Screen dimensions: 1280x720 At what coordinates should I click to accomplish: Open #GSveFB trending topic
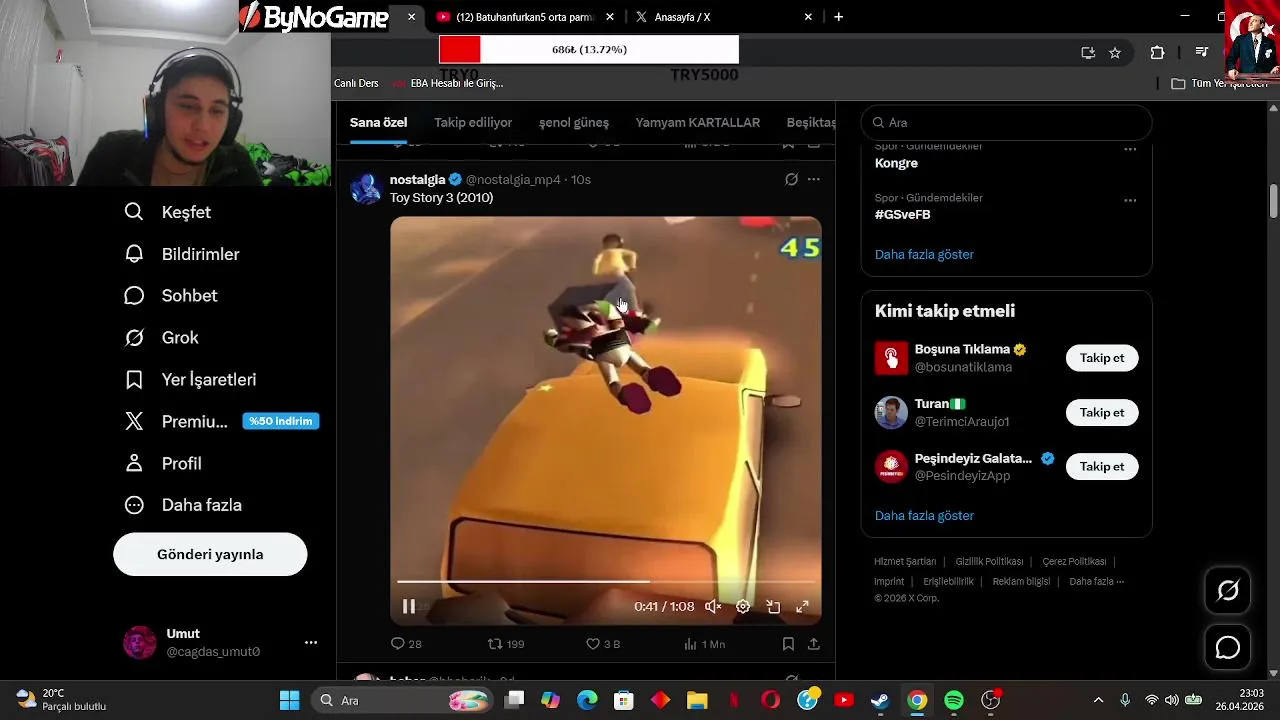coord(903,214)
